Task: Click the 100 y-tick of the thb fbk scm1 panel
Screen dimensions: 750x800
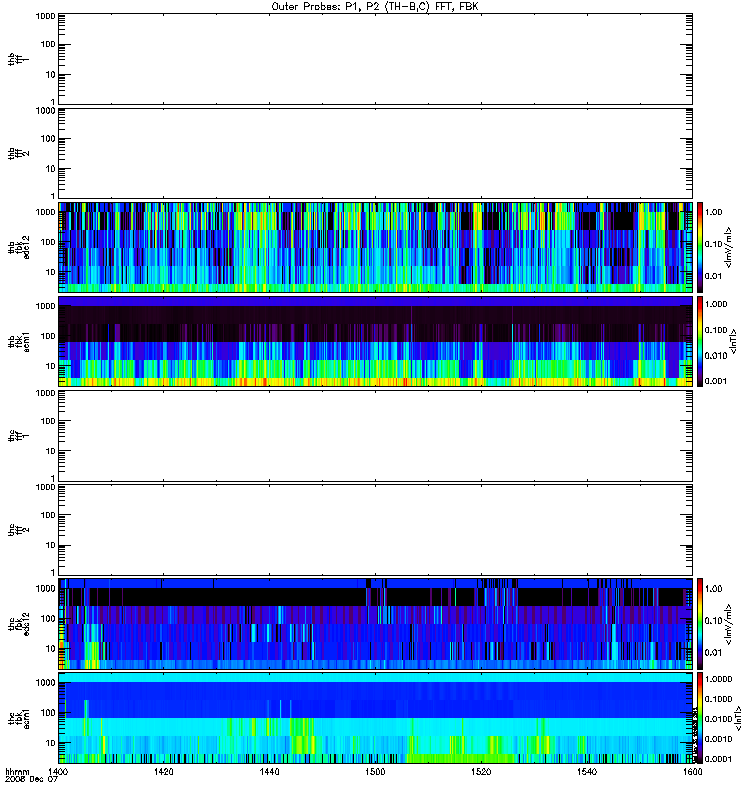Action: tap(48, 336)
